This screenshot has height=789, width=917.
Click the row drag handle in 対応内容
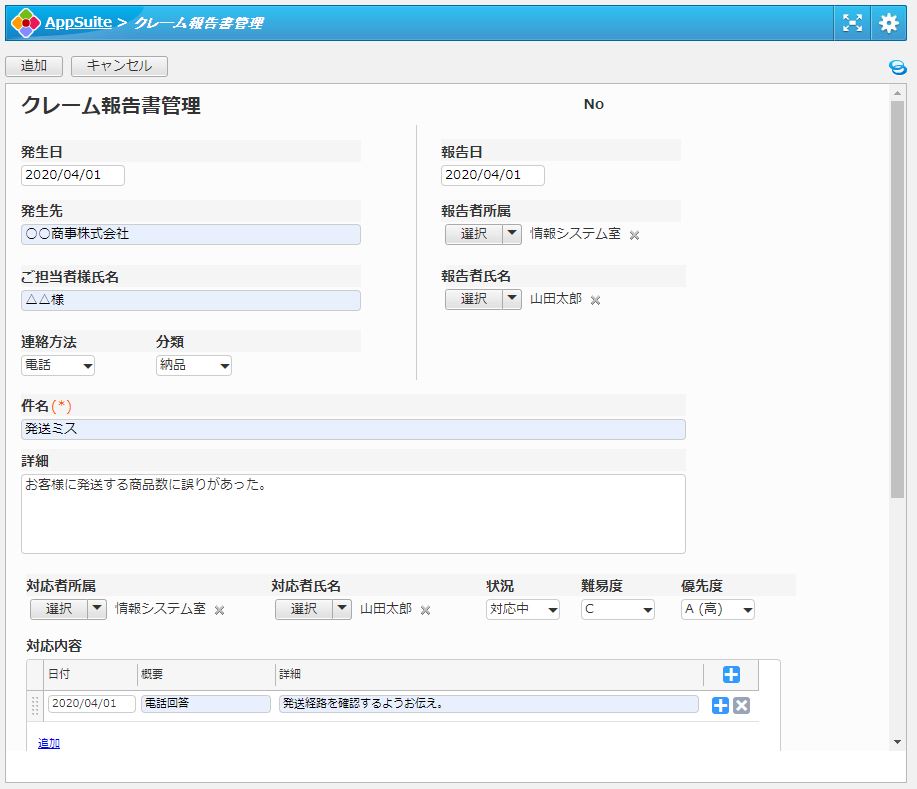pos(35,705)
